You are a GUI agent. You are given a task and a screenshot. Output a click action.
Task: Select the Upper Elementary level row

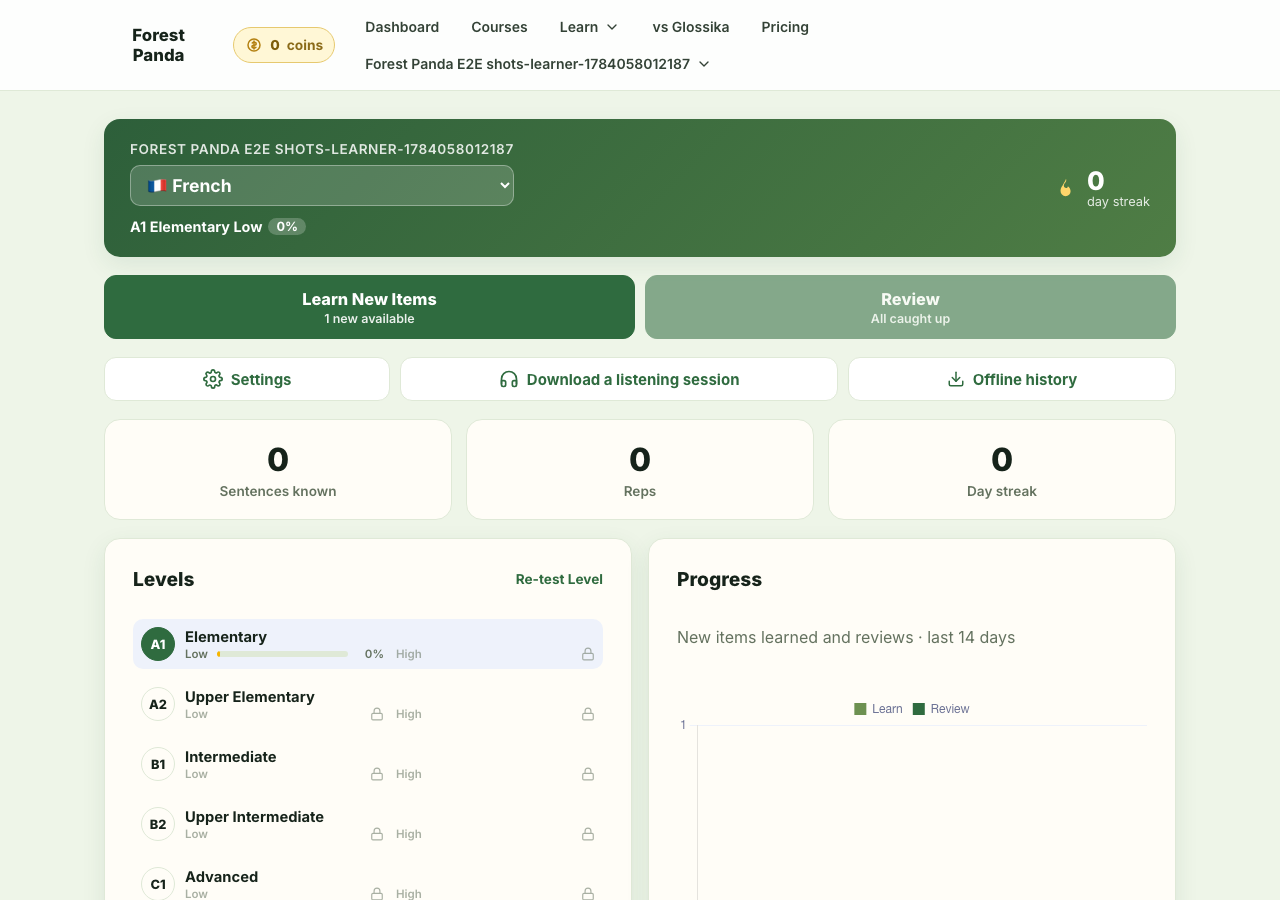coord(368,704)
